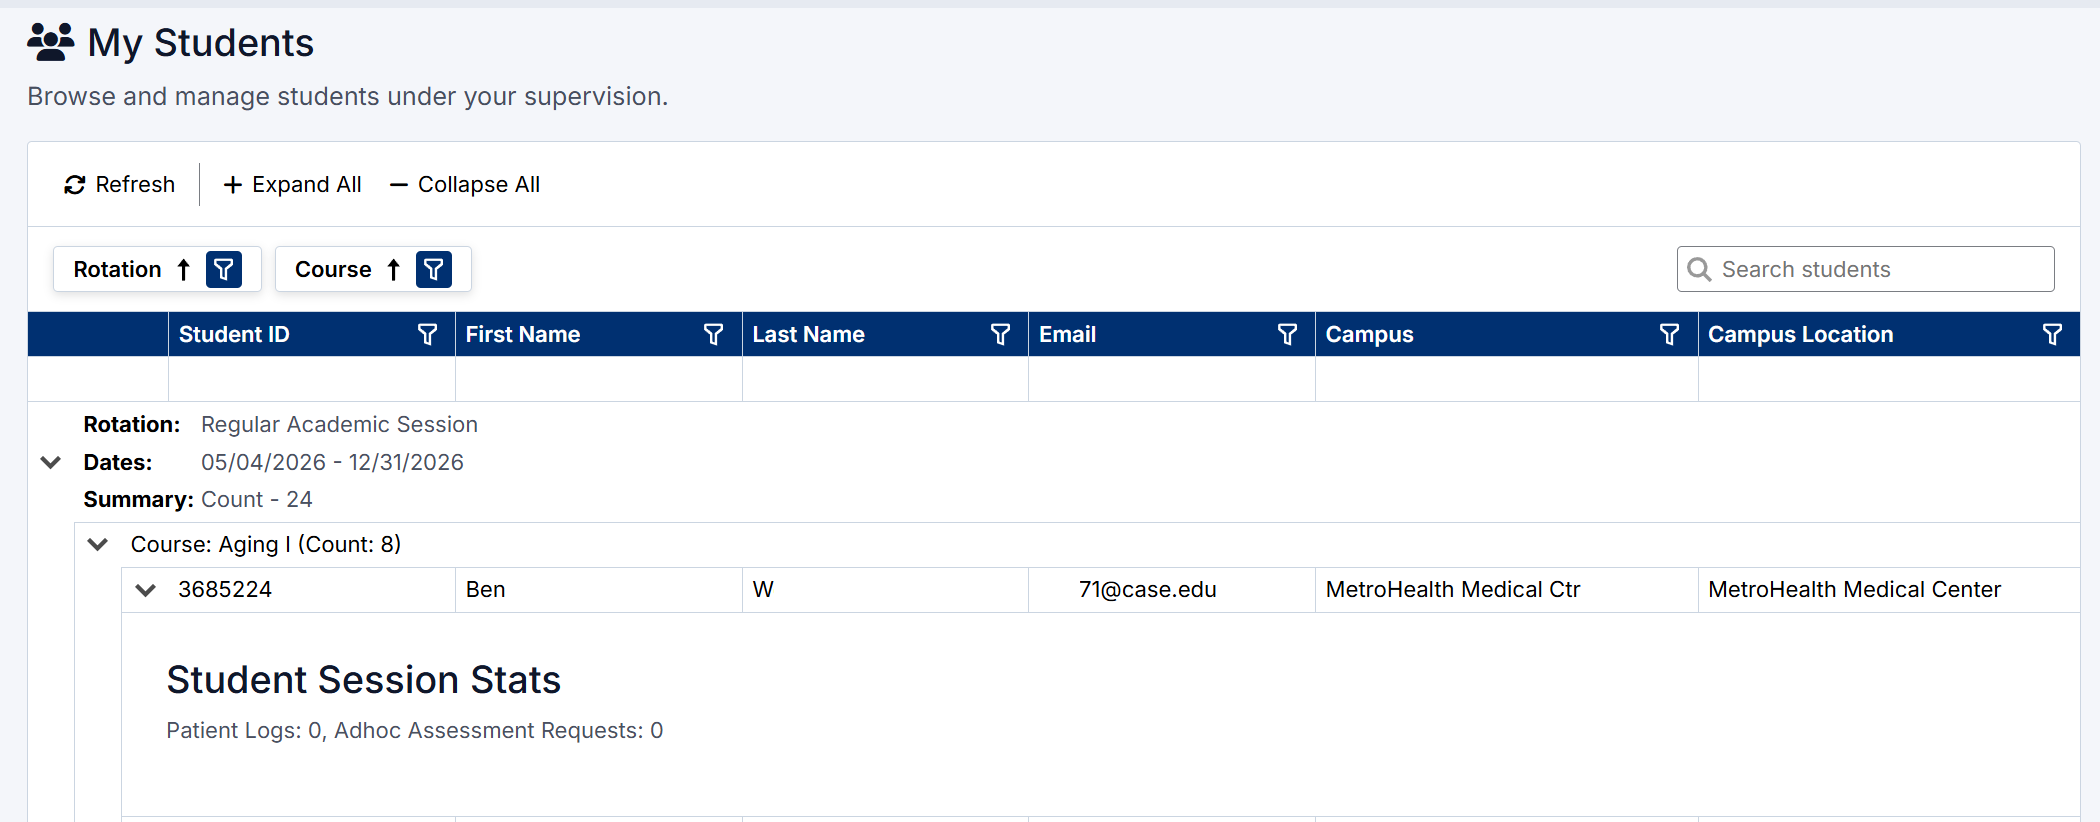Screen dimensions: 2100x822
Task: Collapse the Regular Academic Session rotation group
Action: [x=51, y=462]
